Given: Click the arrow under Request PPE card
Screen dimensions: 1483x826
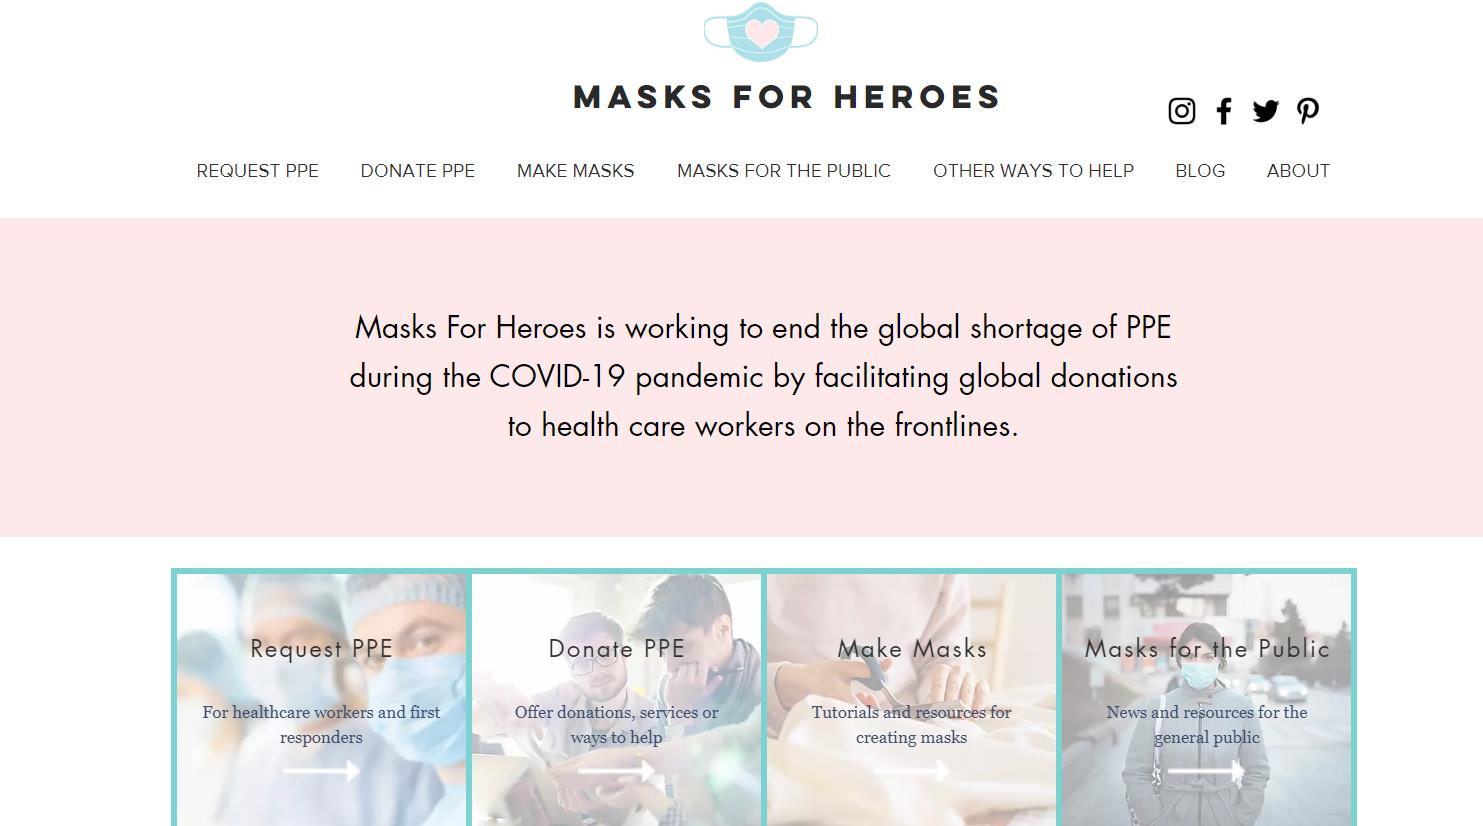Looking at the screenshot, I should point(321,771).
